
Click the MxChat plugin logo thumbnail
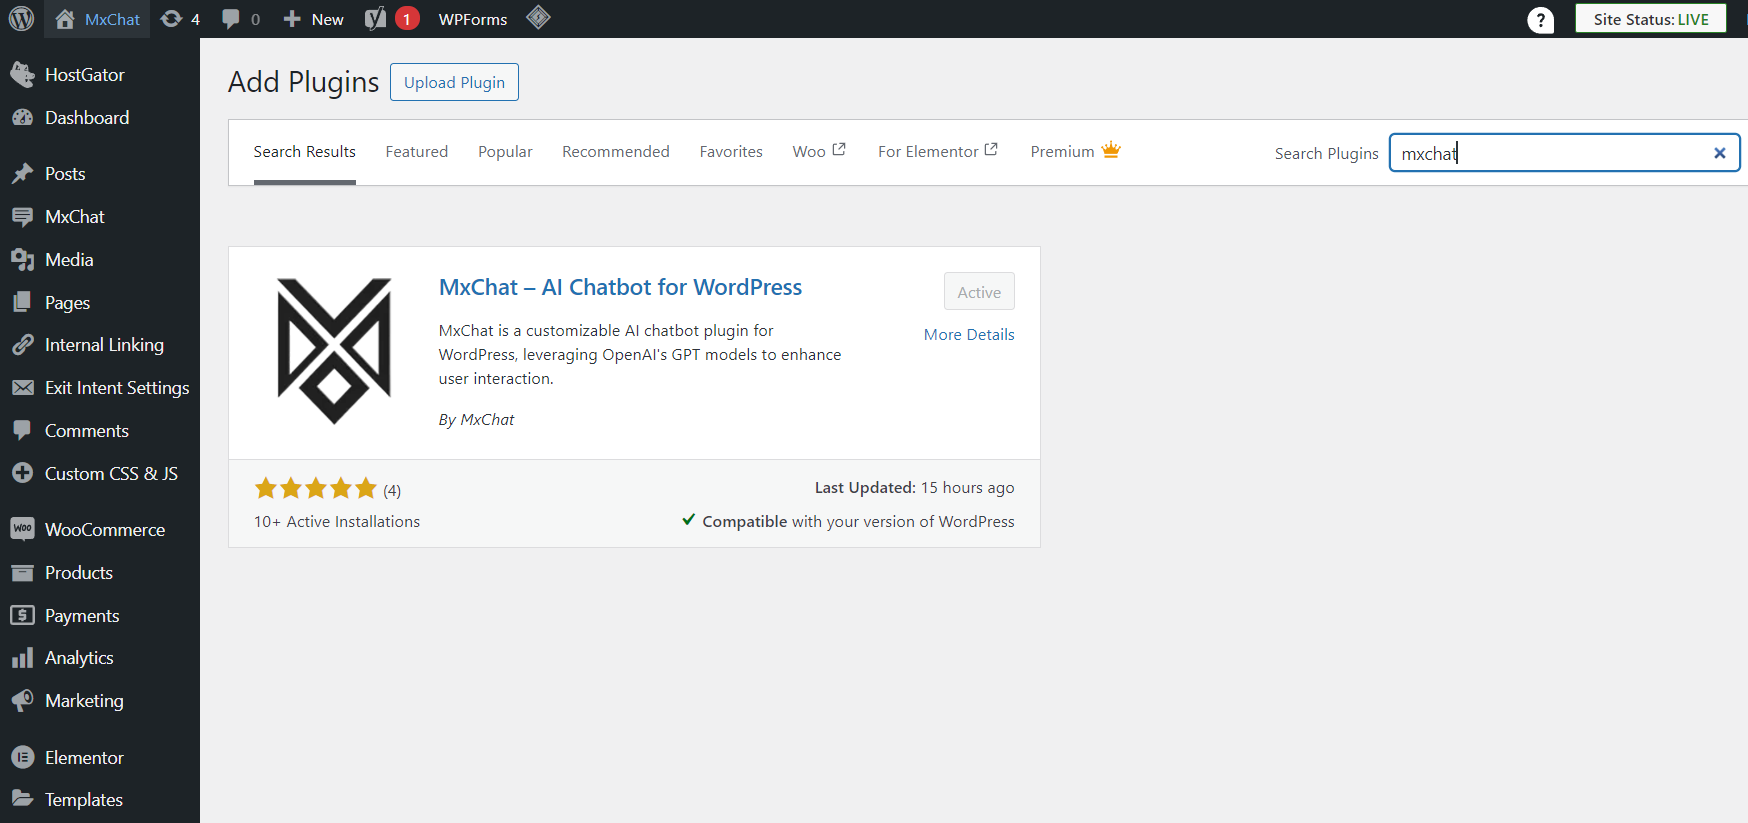pos(334,351)
